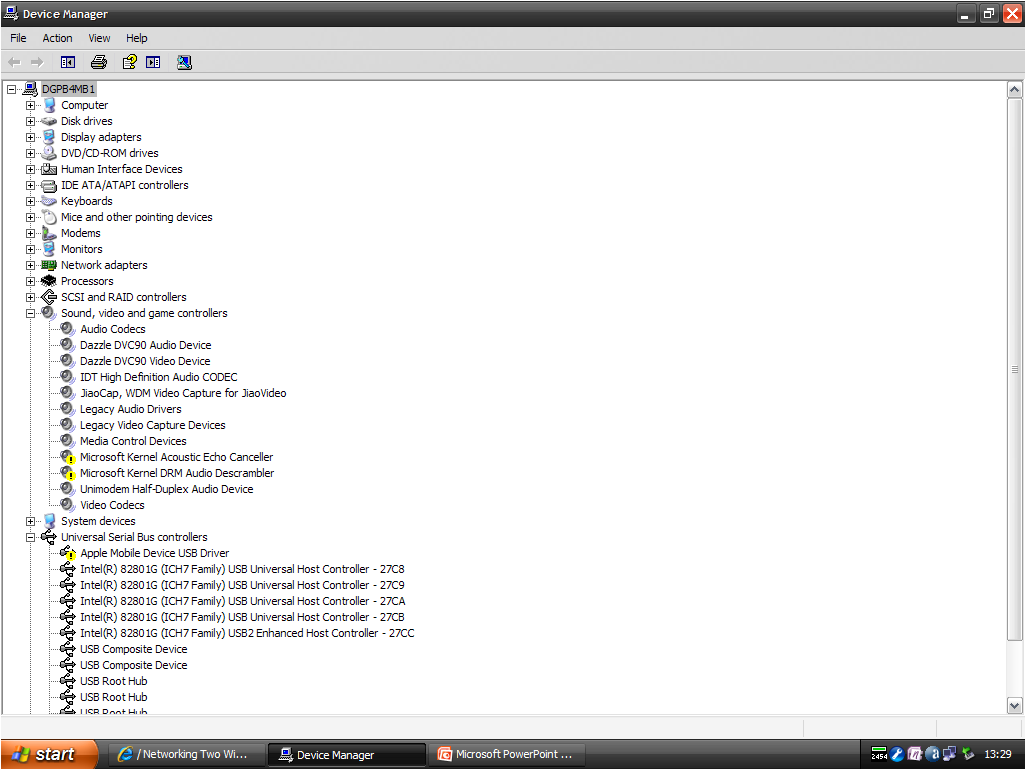Viewport: 1026px width, 770px height.
Task: Open the Properties/help toolbar icon
Action: point(130,62)
